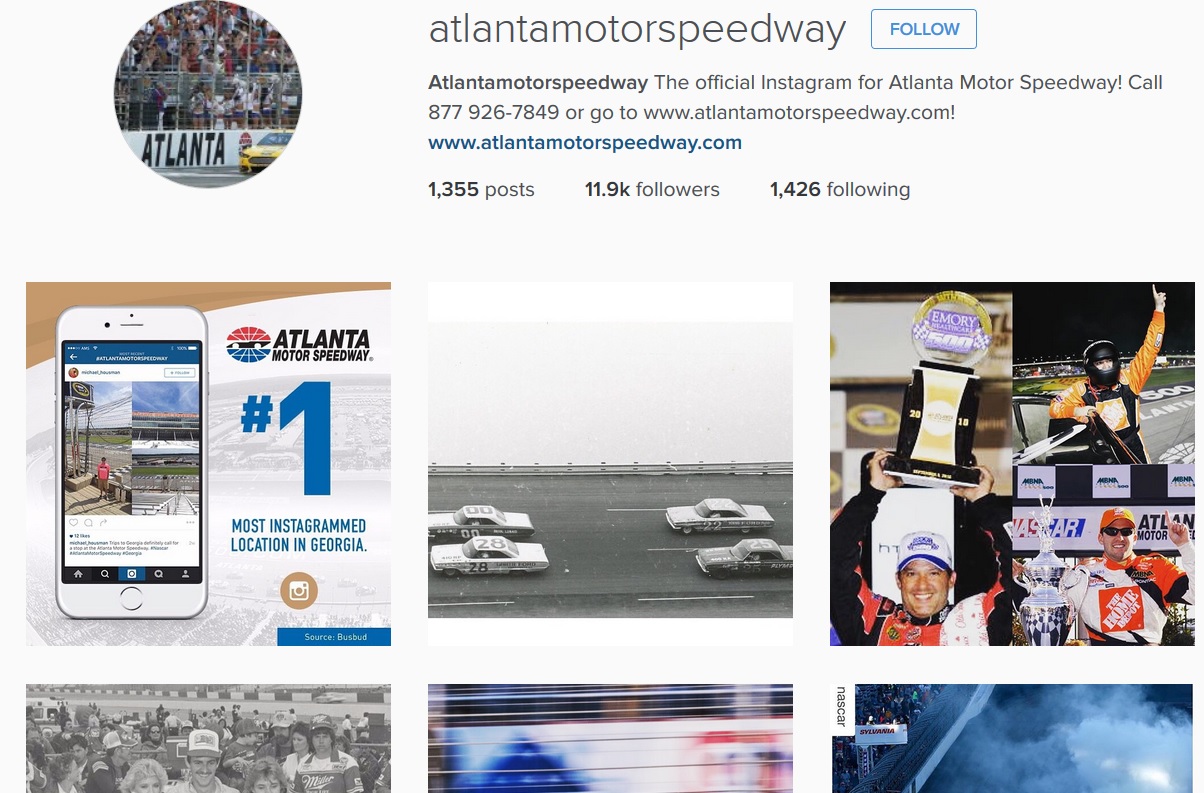View the 1,426 following list
This screenshot has width=1204, height=793.
(x=840, y=189)
